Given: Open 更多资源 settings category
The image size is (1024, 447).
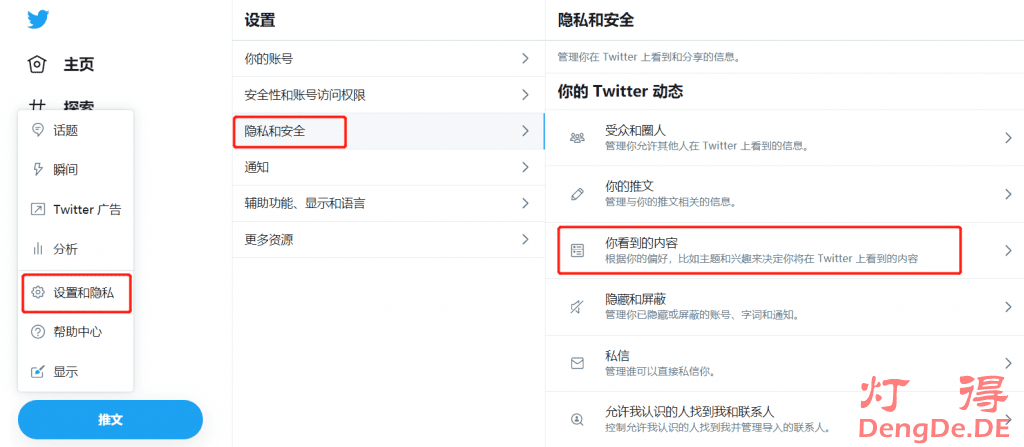Looking at the screenshot, I should pyautogui.click(x=389, y=239).
